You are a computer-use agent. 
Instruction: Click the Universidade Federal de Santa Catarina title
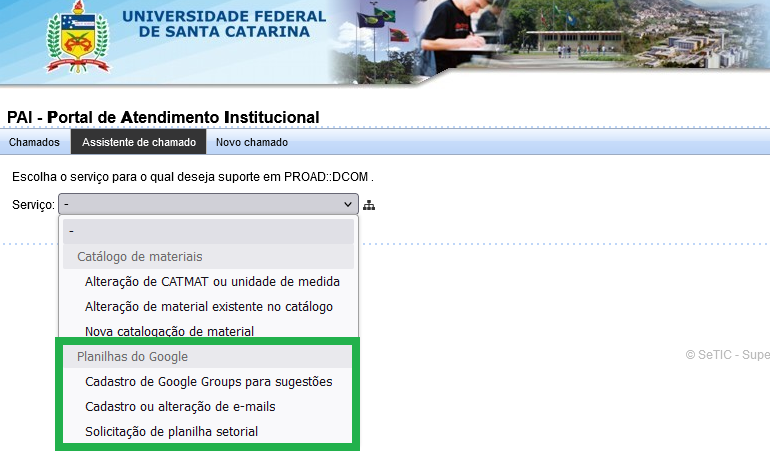pos(222,24)
